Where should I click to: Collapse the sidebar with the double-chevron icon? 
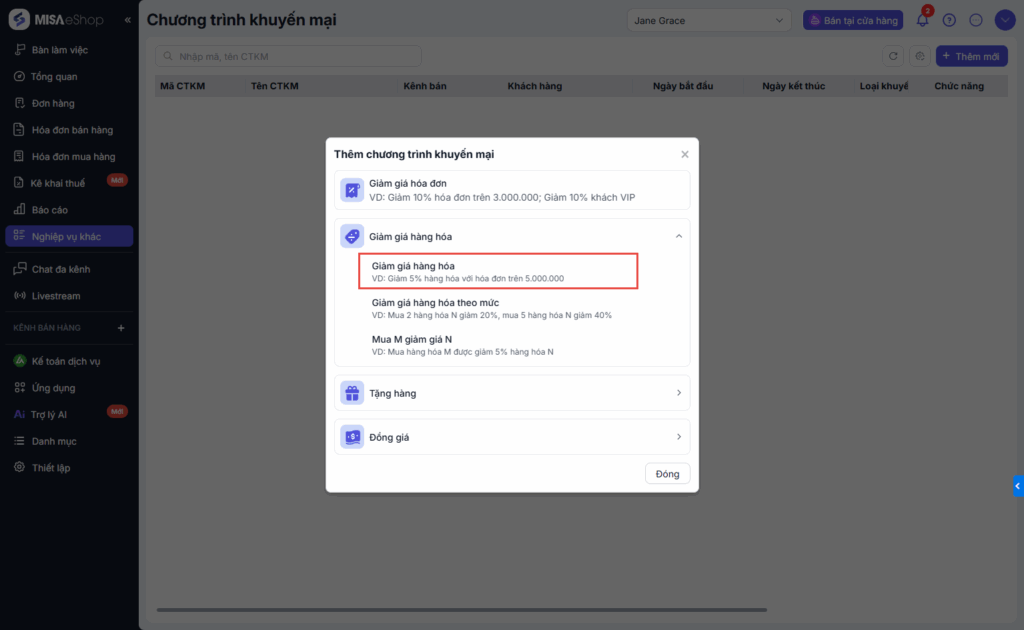point(128,20)
